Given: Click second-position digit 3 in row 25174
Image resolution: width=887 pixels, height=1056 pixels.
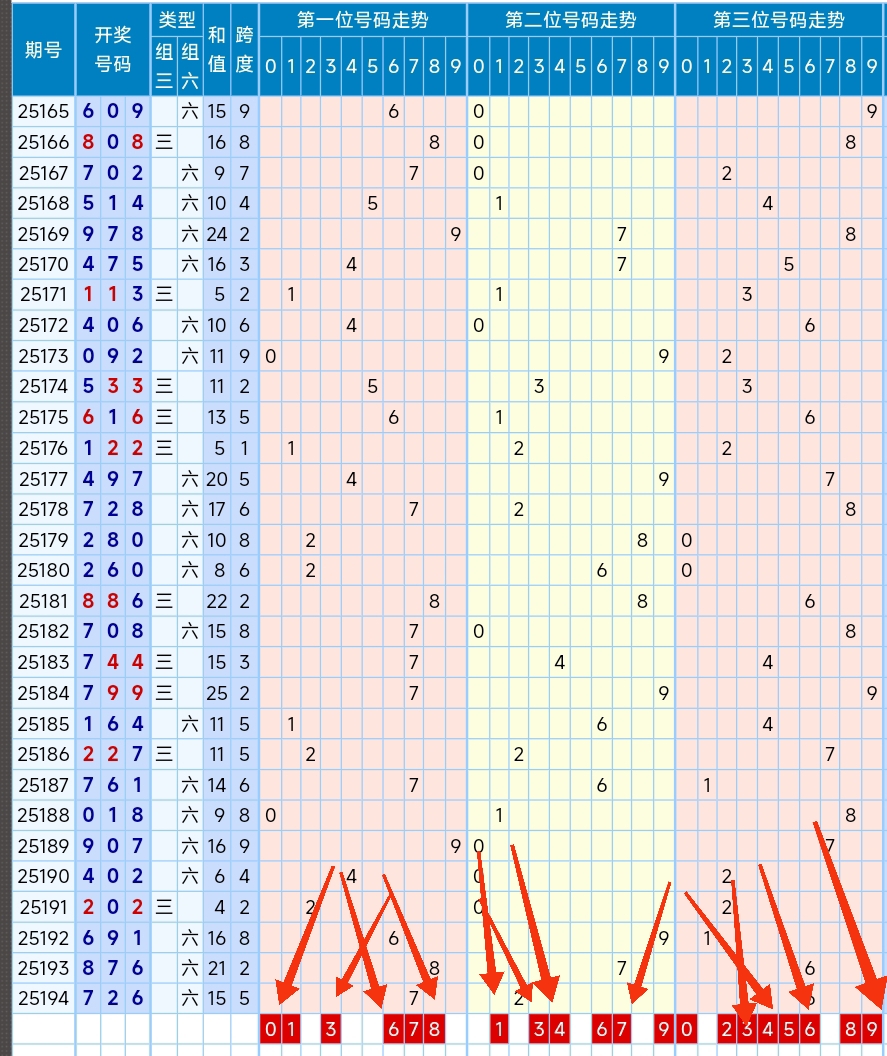Looking at the screenshot, I should coord(539,386).
